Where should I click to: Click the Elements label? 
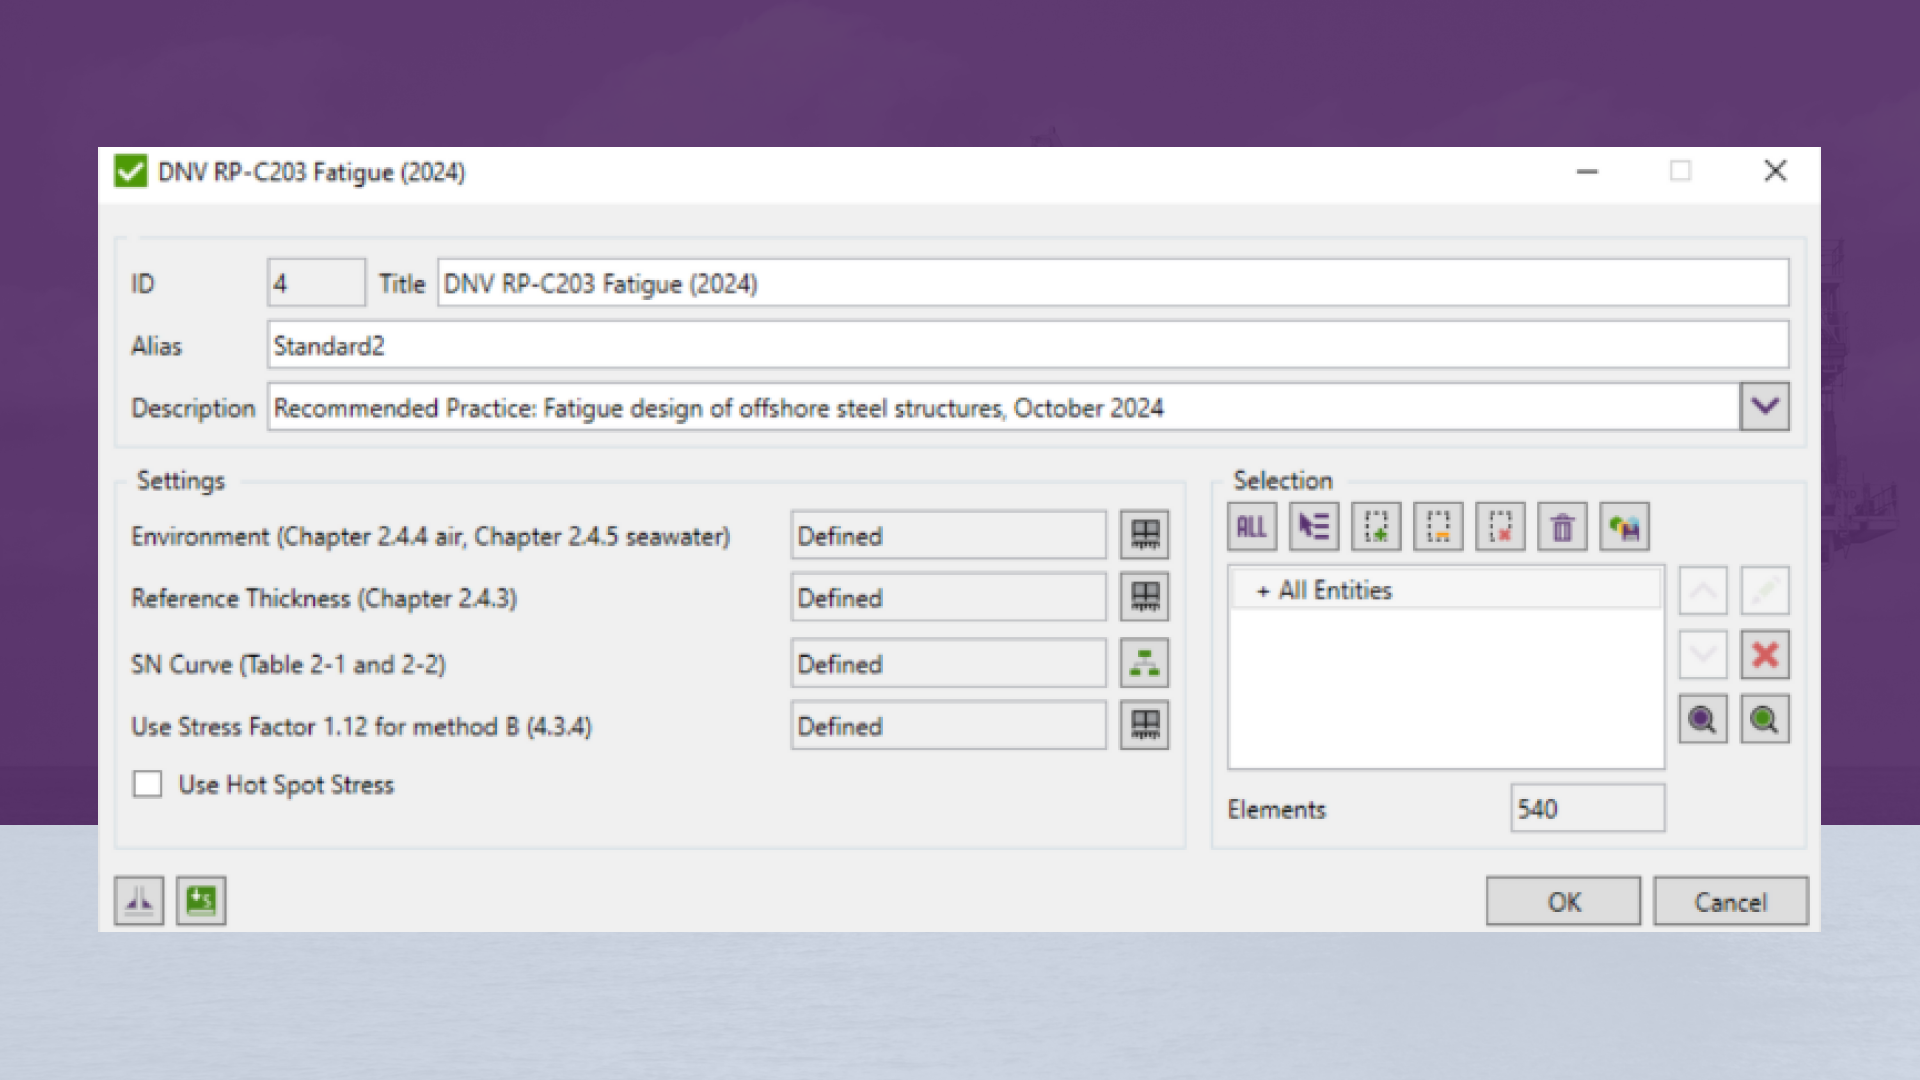point(1277,809)
